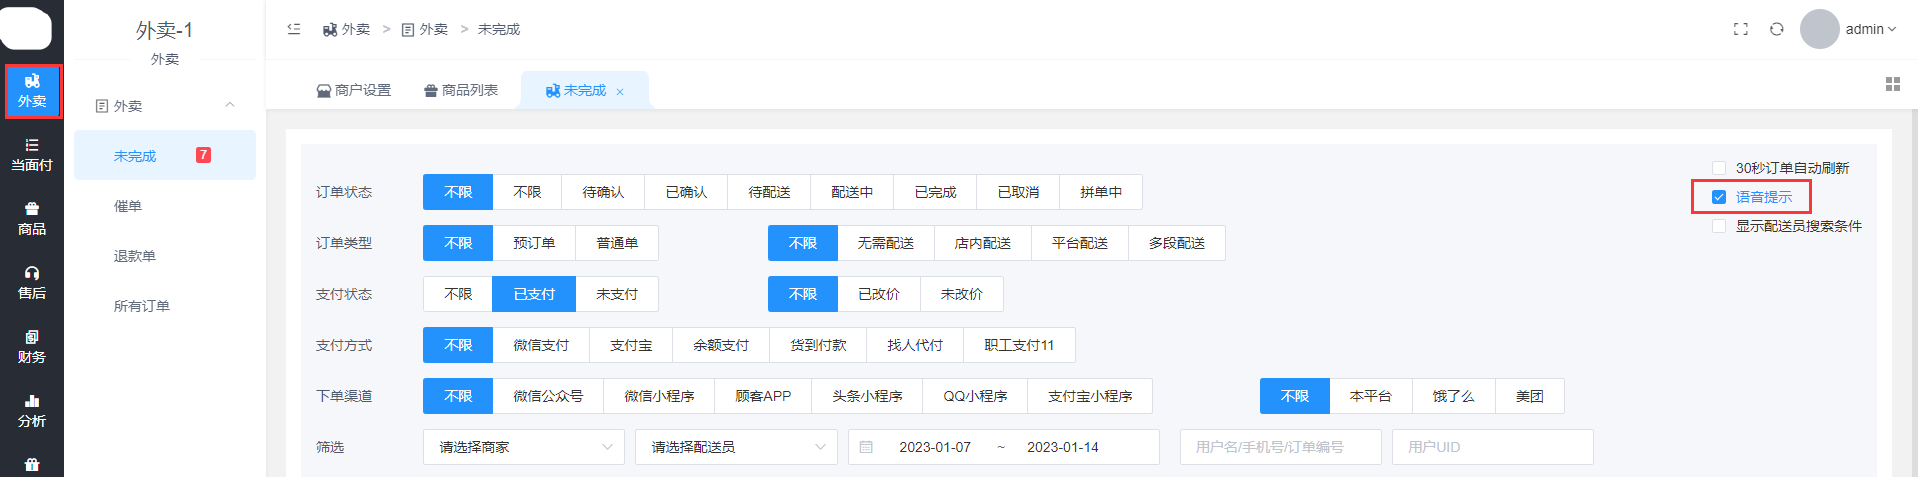The image size is (1918, 477).
Task: Open 未完成 in the side menu
Action: tap(165, 155)
